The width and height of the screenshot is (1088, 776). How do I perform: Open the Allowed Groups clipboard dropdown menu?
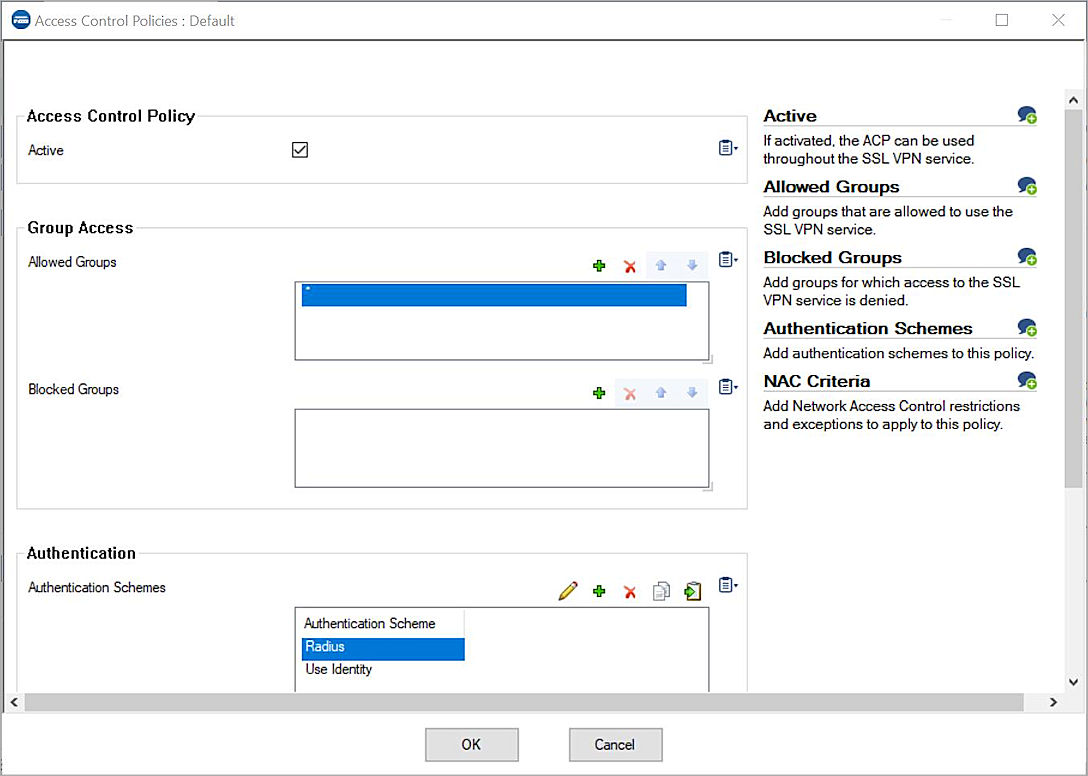727,261
